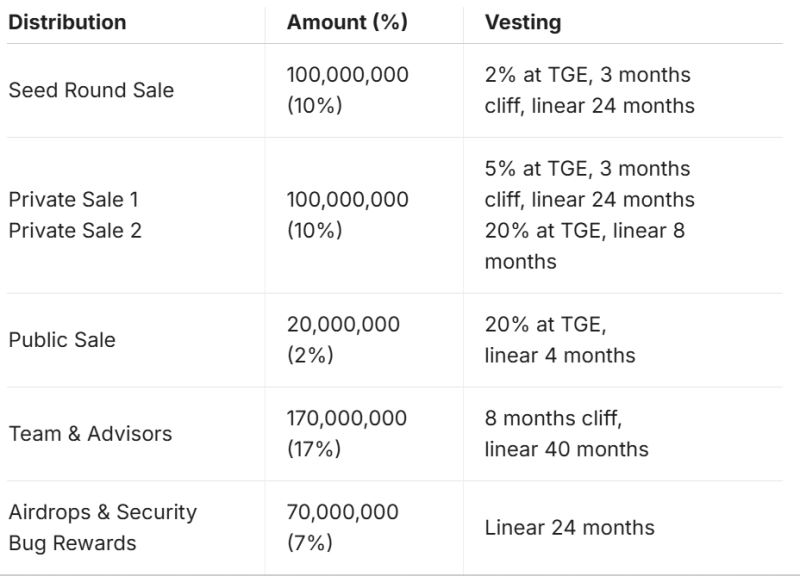Click the Amount (%) column header
800x576 pixels.
tap(347, 22)
